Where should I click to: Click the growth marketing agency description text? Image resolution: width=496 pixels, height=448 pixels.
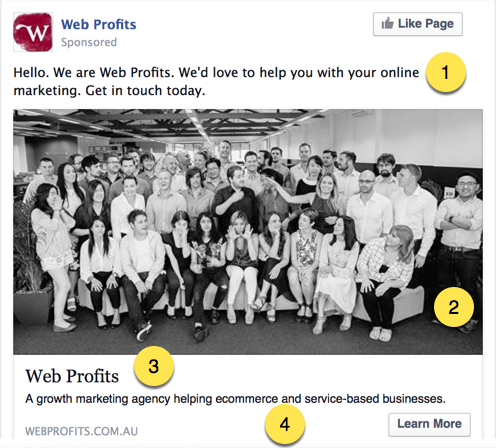tap(235, 399)
